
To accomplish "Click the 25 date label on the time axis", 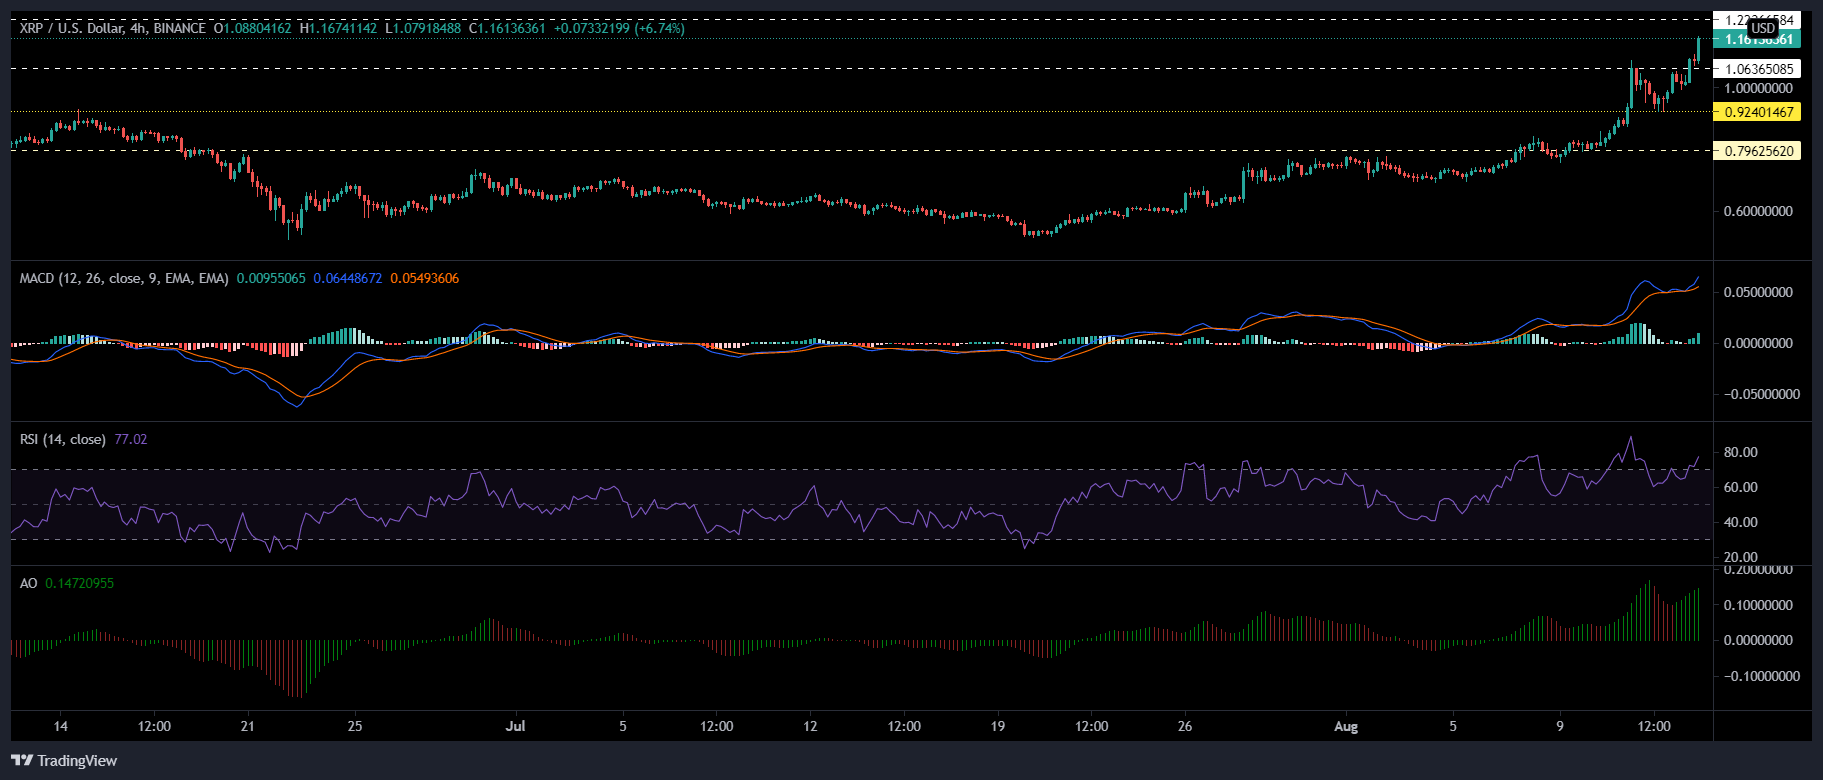I will click(x=355, y=726).
